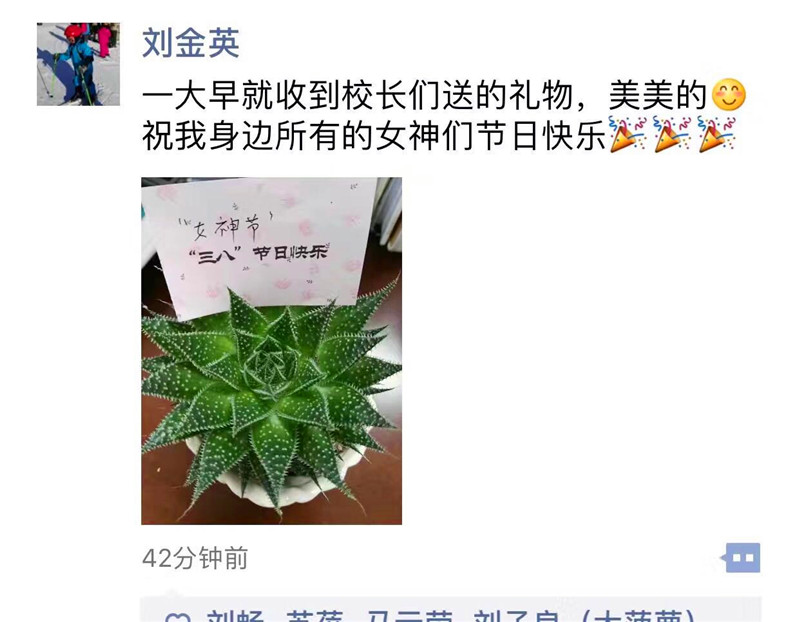800x622 pixels.
Task: Tap the middle party popper emoji
Action: coord(672,135)
